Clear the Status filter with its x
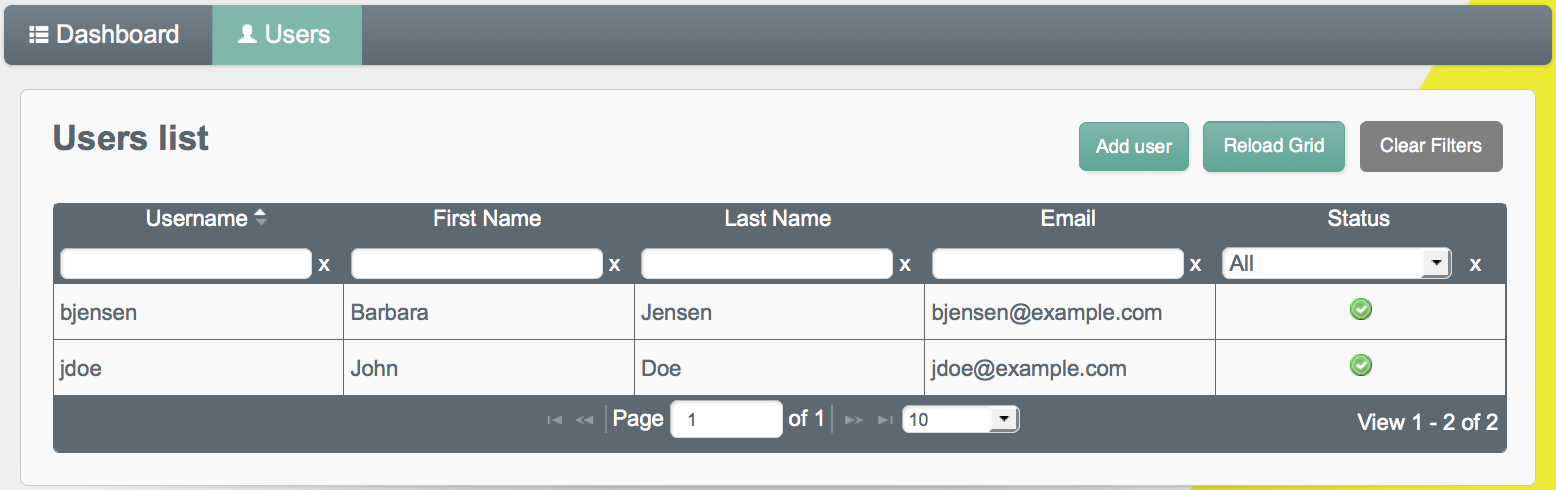Screen dimensions: 1556x490 tap(1475, 265)
